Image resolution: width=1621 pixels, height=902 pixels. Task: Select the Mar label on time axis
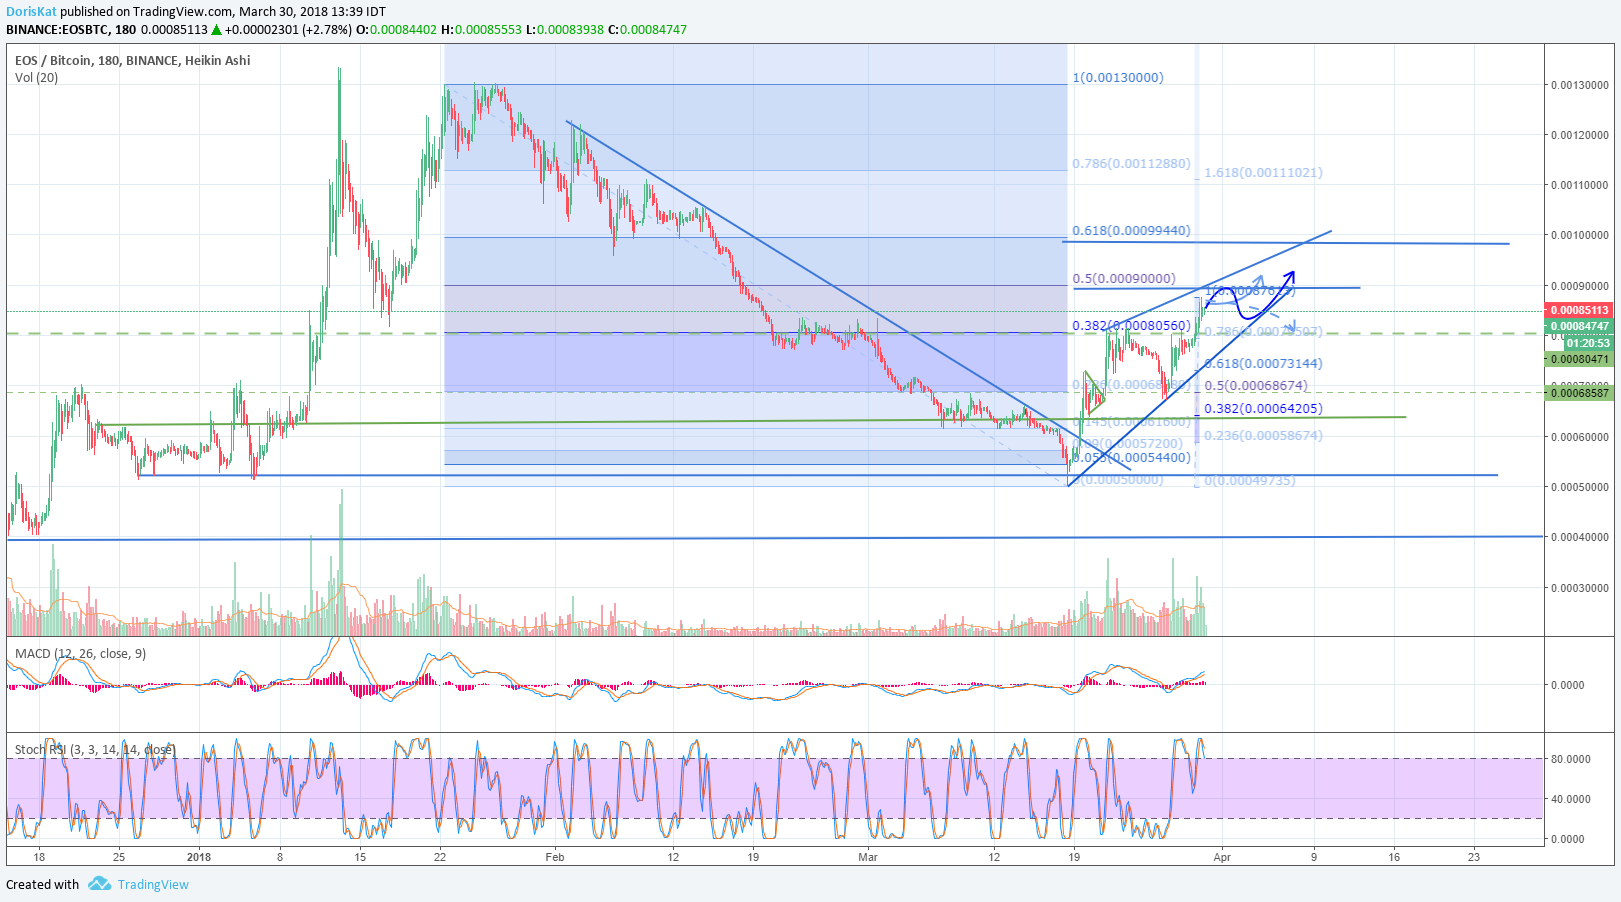pyautogui.click(x=868, y=857)
